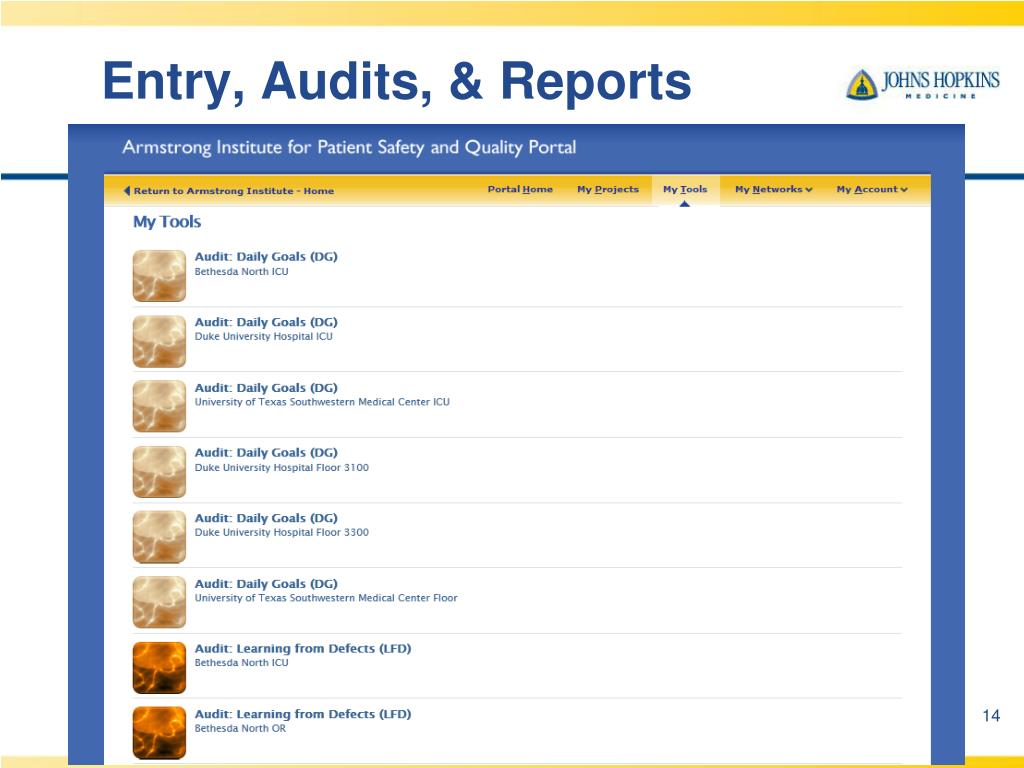Open Audit: Daily Goals link above Duke Floor 3300
Image resolution: width=1024 pixels, height=768 pixels.
pos(266,518)
